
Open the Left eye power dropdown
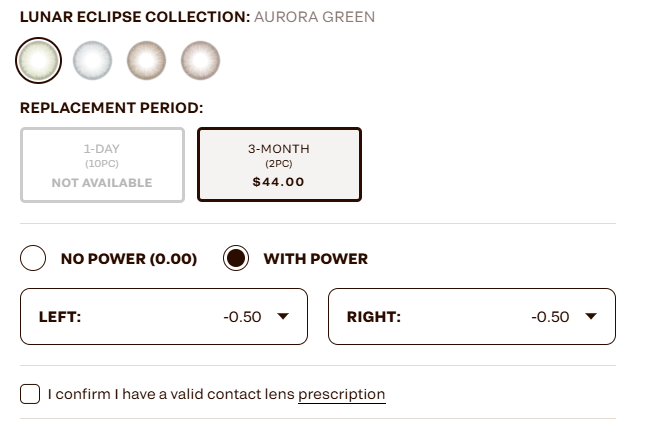pyautogui.click(x=164, y=317)
